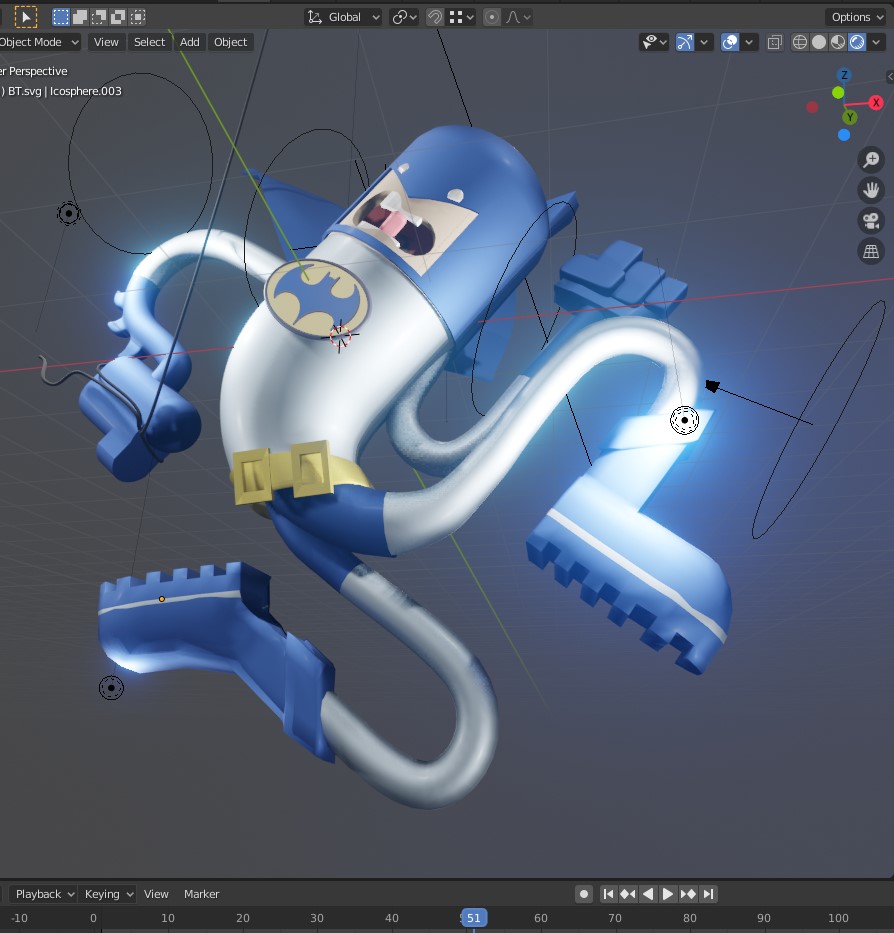The width and height of the screenshot is (894, 933).
Task: Expand the Options dropdown
Action: point(857,17)
